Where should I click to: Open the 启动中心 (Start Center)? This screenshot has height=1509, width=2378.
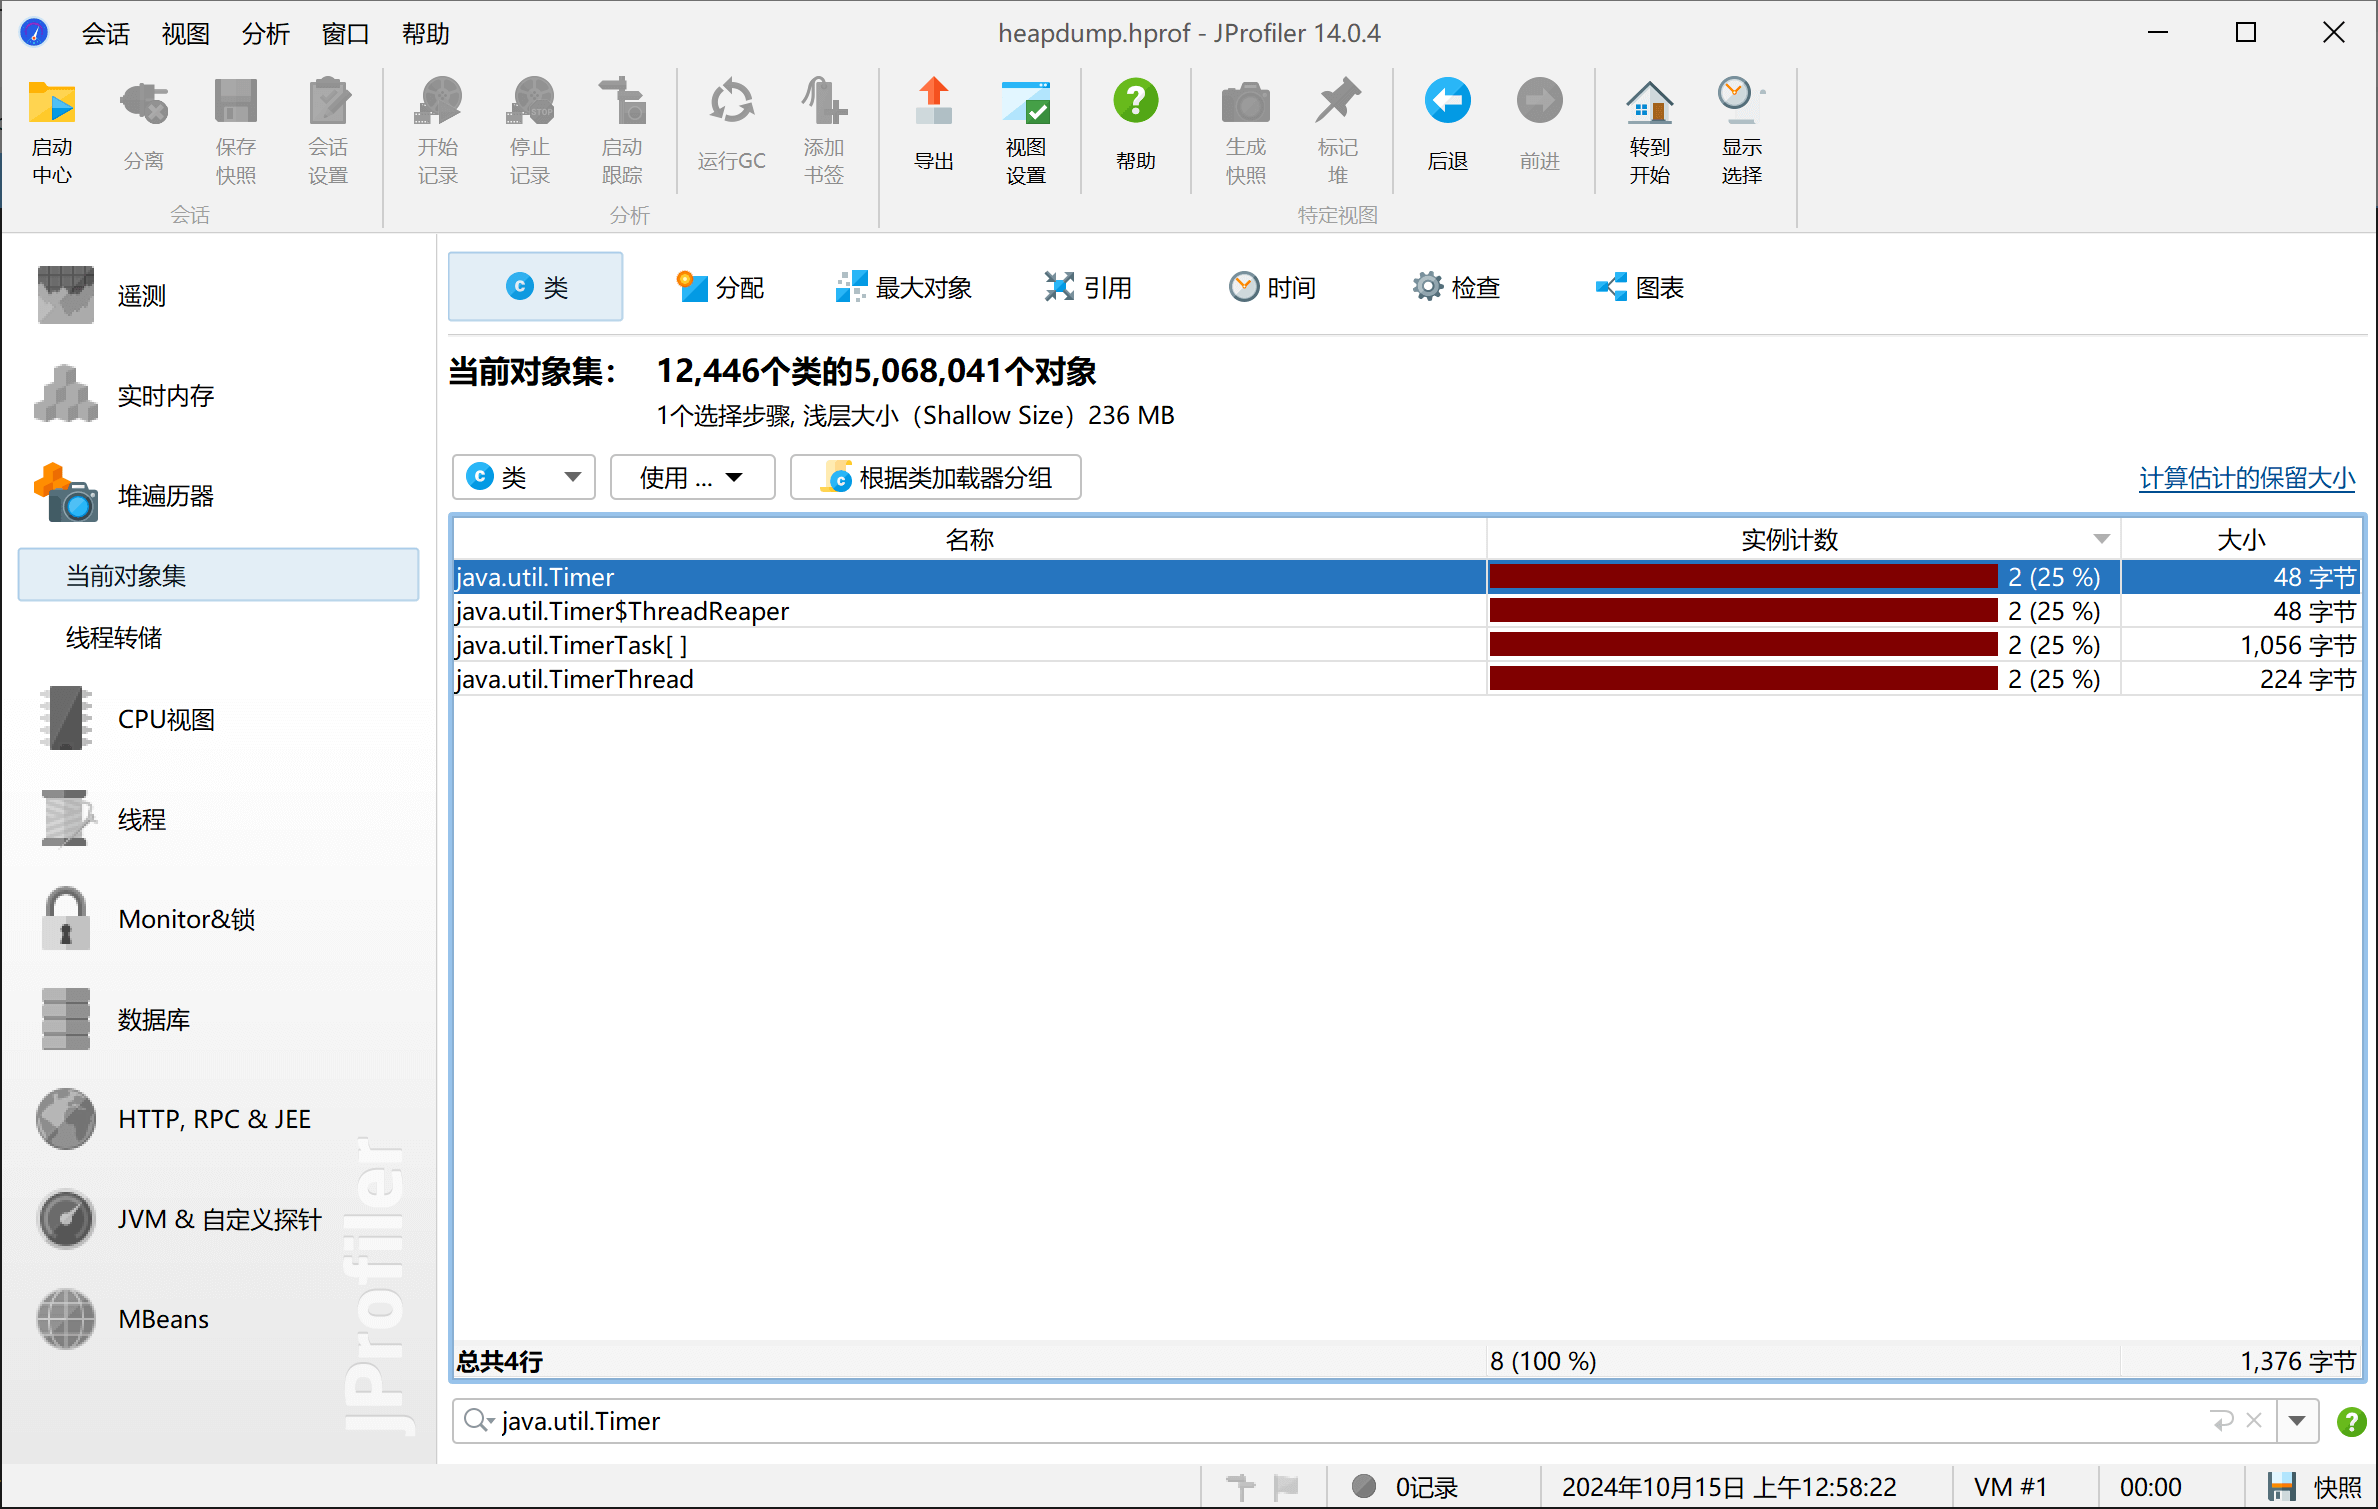point(51,130)
